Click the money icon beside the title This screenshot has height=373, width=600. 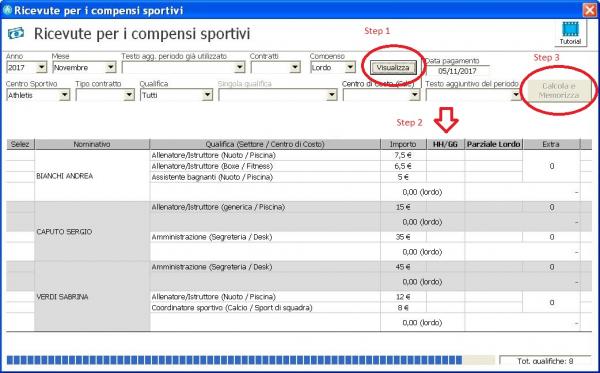tap(16, 33)
